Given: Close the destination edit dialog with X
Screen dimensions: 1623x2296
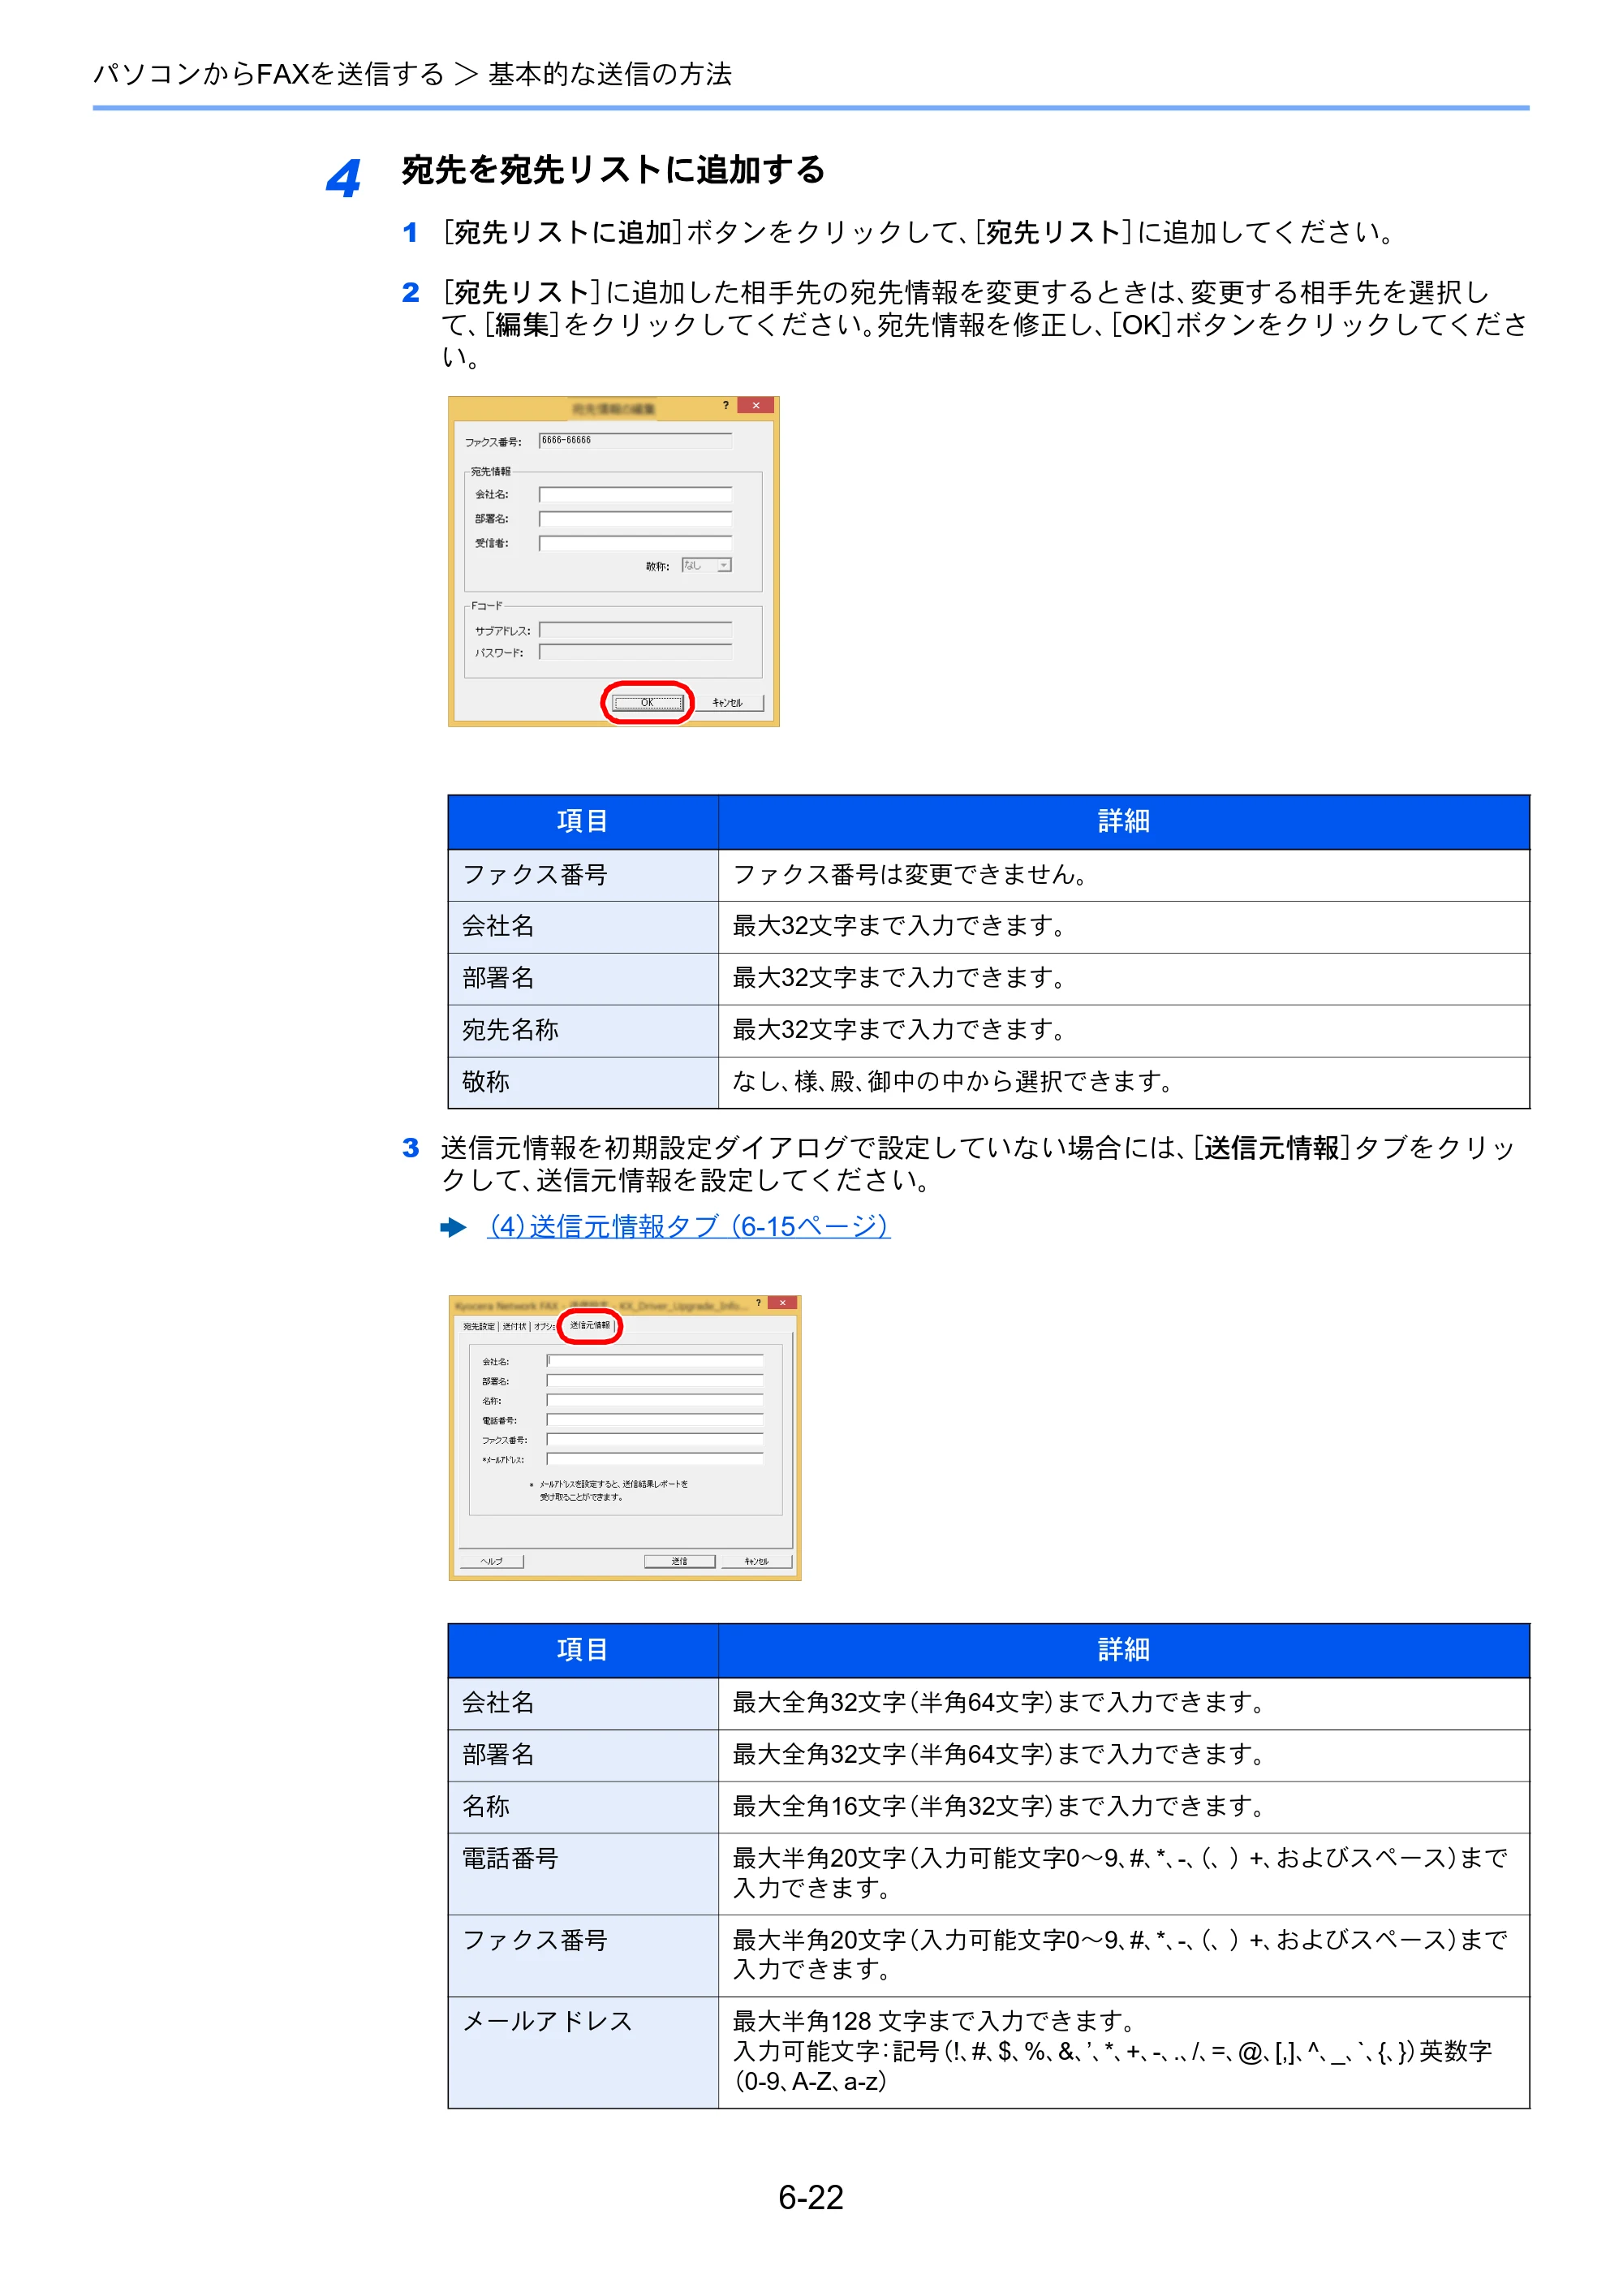Looking at the screenshot, I should [x=756, y=405].
